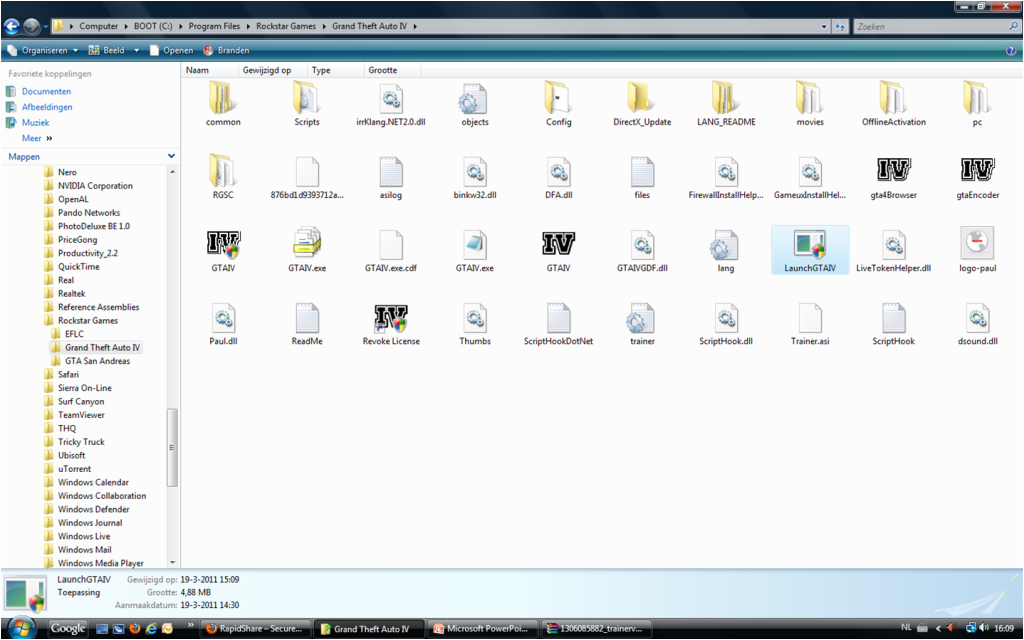The height and width of the screenshot is (640, 1024).
Task: Sort files by the Grootte column
Action: pyautogui.click(x=392, y=70)
